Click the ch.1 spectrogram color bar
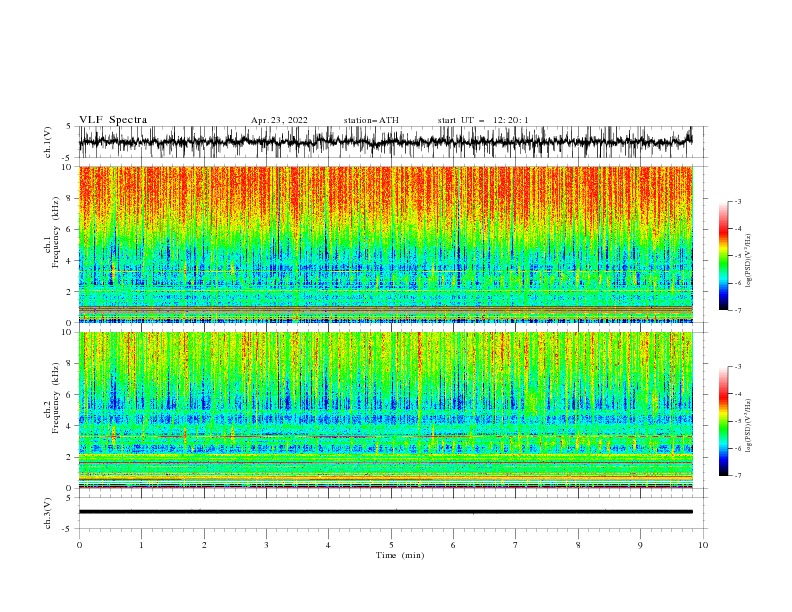792x612 pixels. click(723, 256)
